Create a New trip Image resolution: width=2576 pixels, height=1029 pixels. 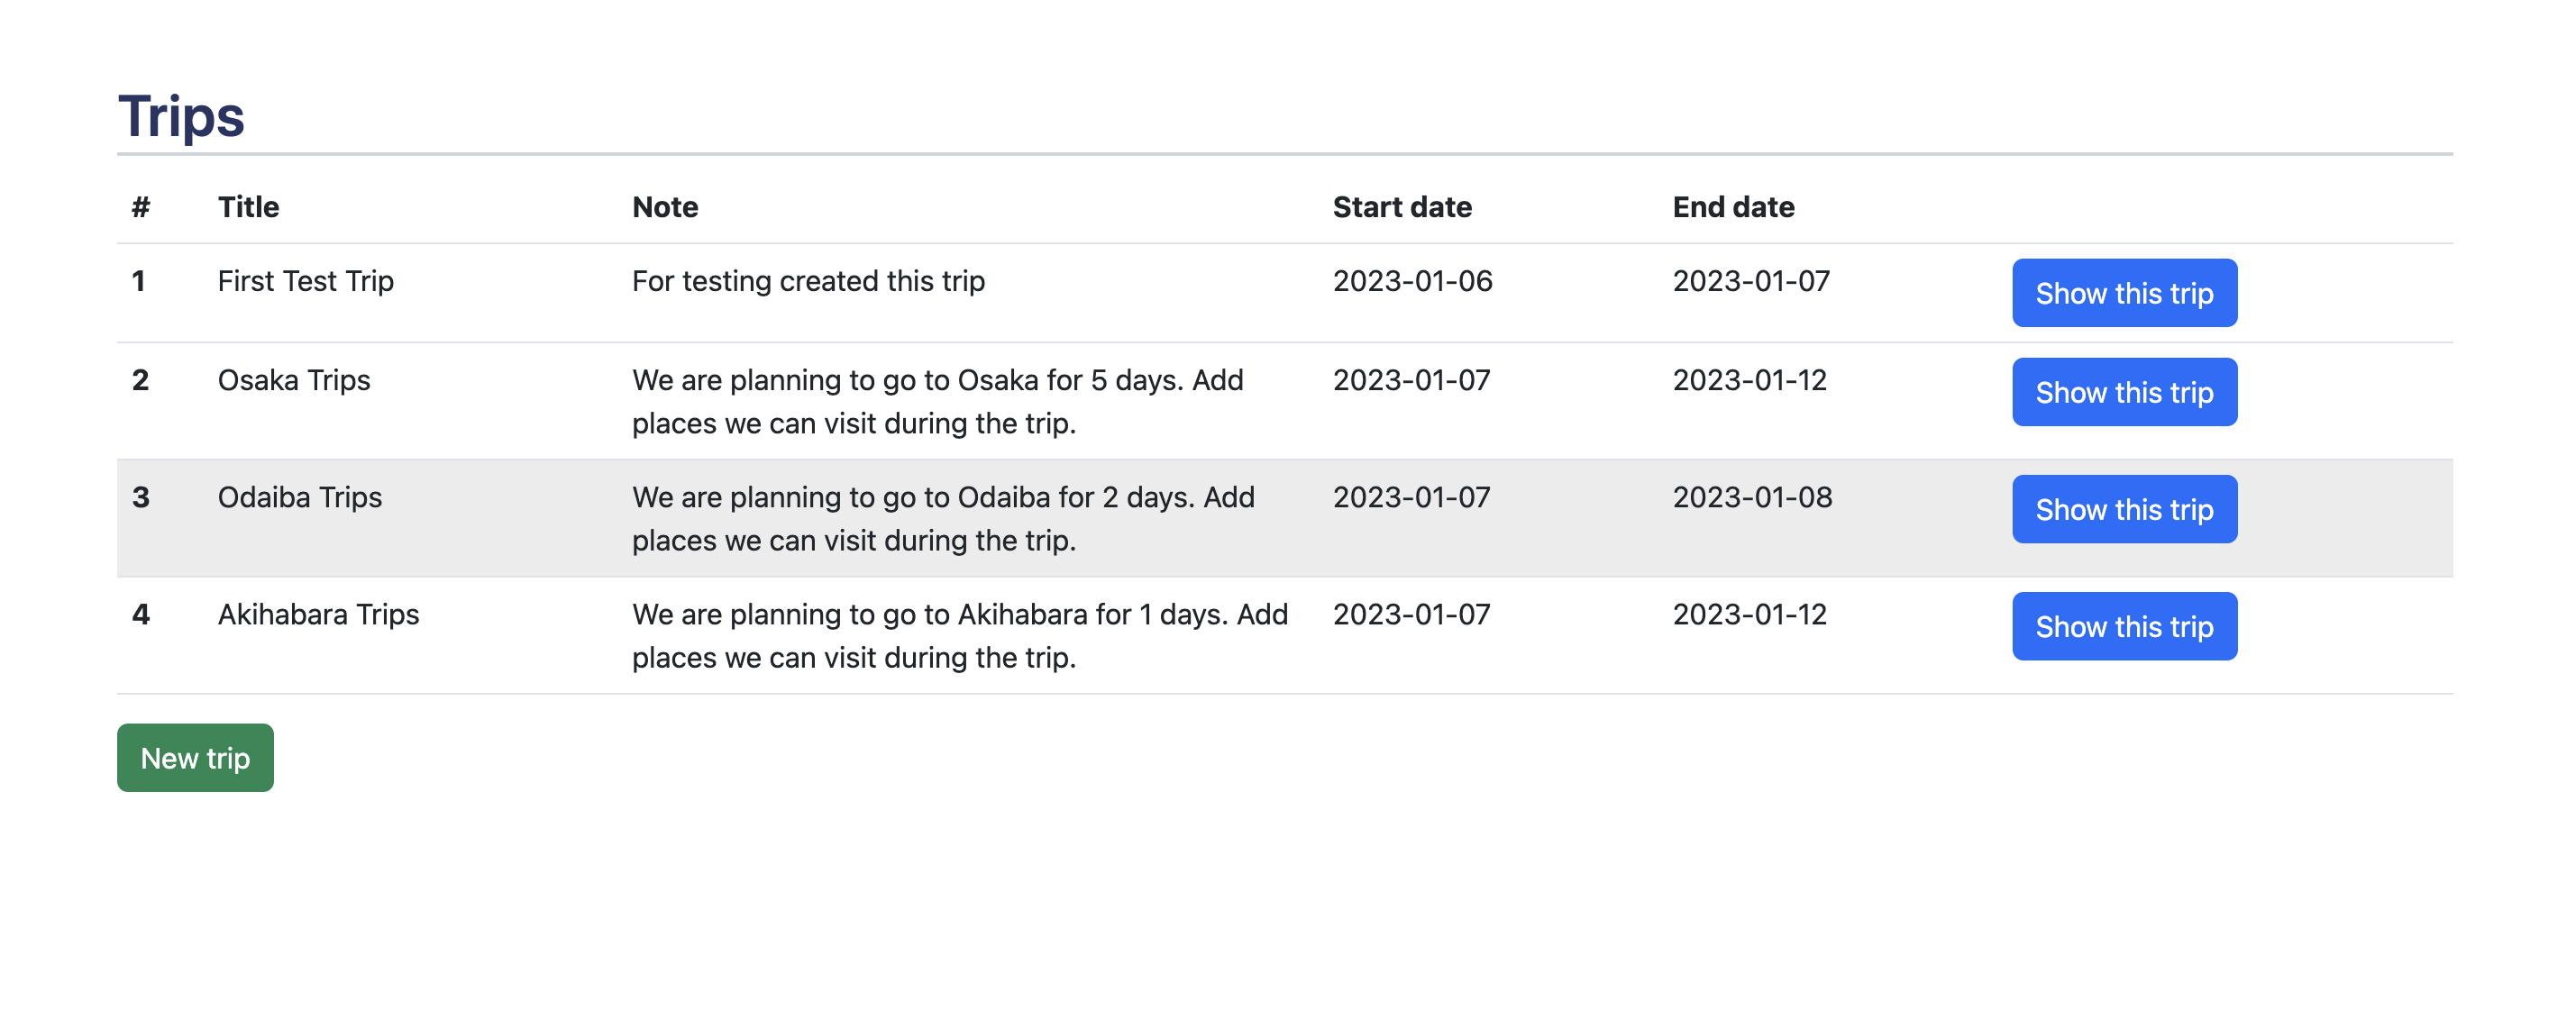(x=195, y=758)
